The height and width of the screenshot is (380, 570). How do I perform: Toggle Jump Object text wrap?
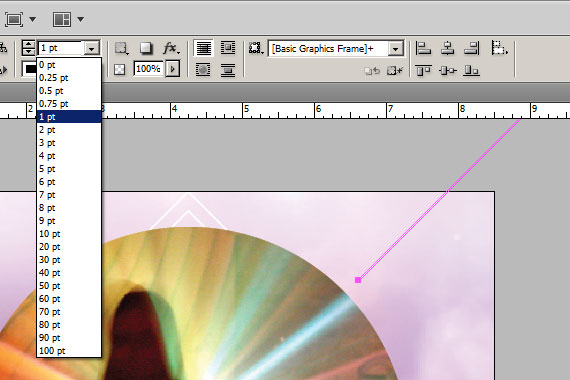228,70
